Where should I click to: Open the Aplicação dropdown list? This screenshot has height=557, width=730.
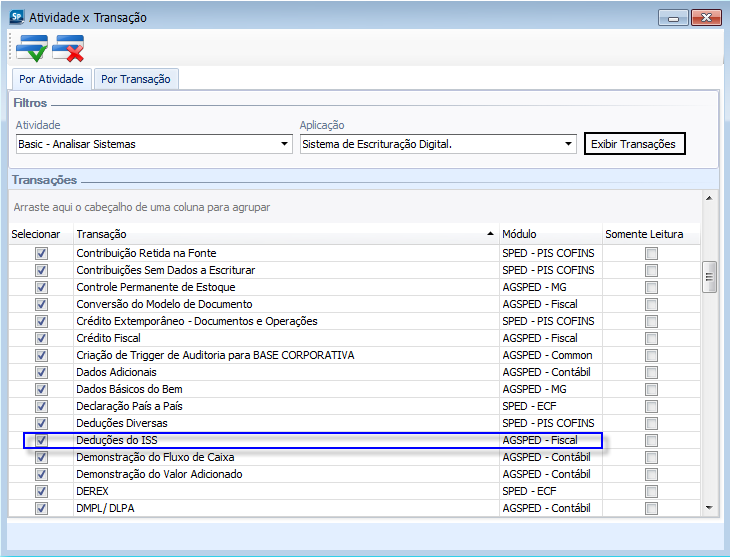tap(568, 144)
